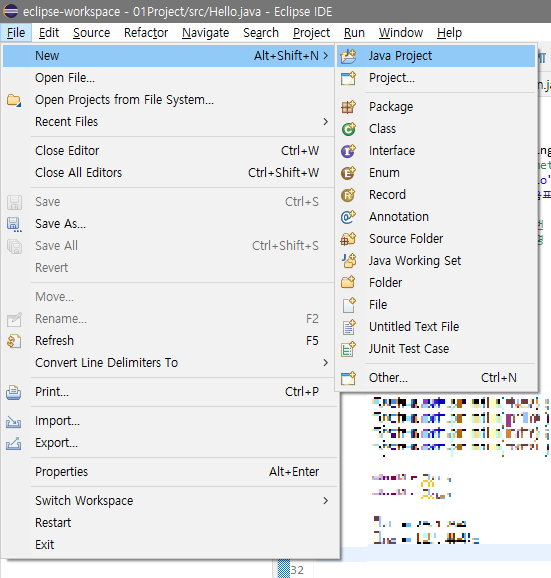Click the Save As floppy icon
Image resolution: width=551 pixels, height=578 pixels.
tap(14, 224)
